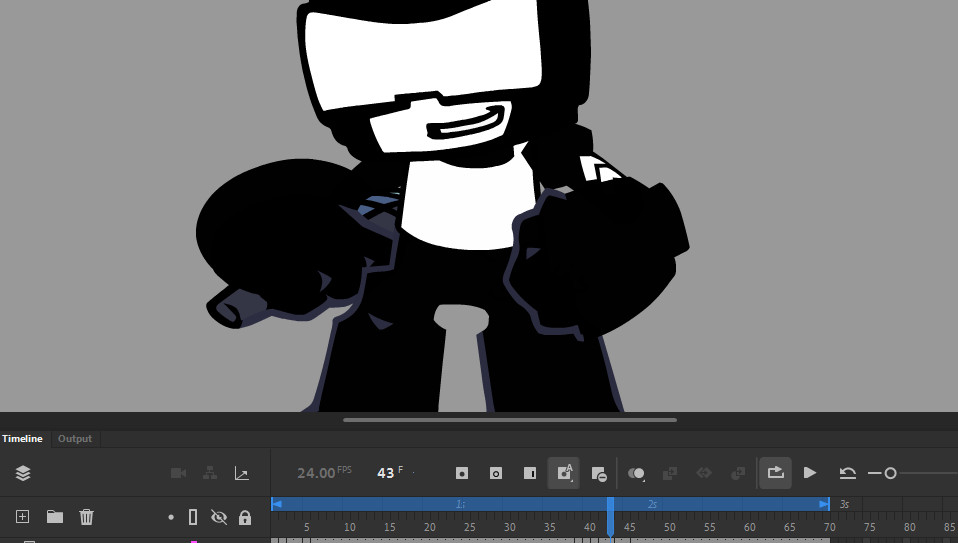This screenshot has width=958, height=543.
Task: Insert a keyframe
Action: pos(462,473)
